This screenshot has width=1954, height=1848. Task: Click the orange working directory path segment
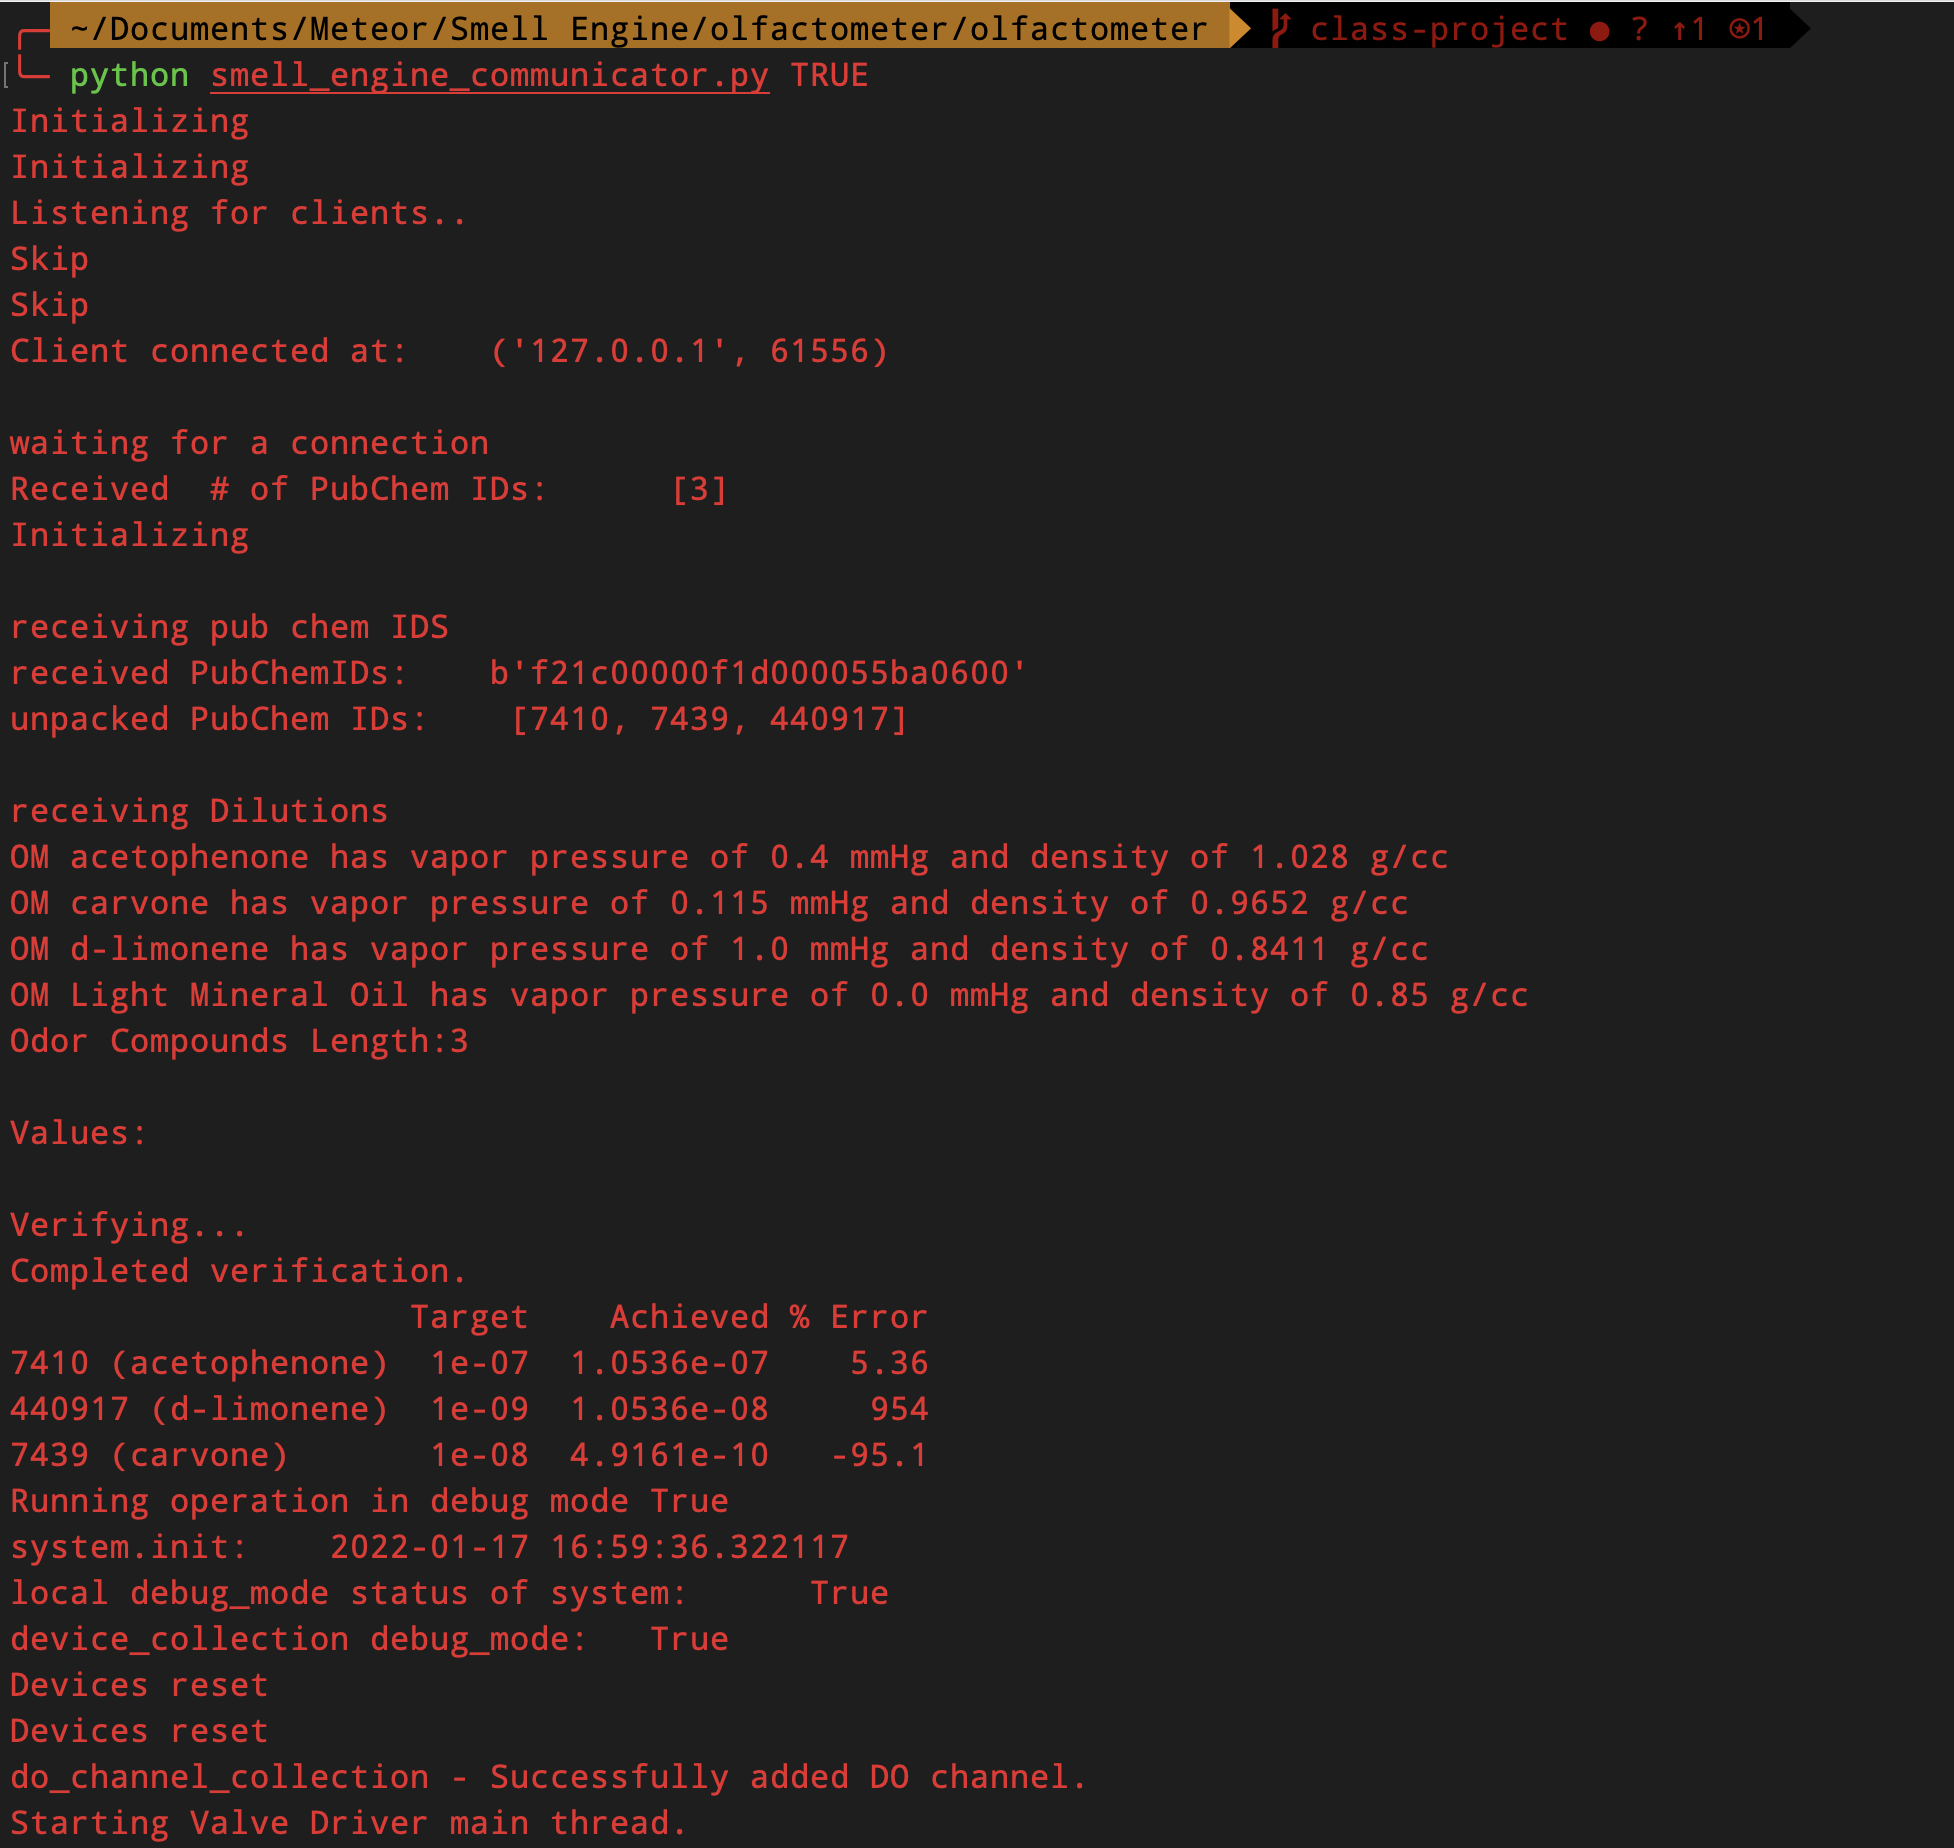coord(638,28)
